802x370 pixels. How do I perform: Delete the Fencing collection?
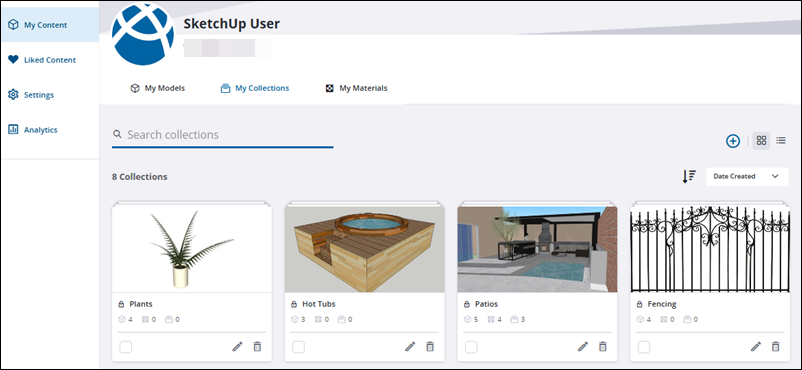pos(776,346)
